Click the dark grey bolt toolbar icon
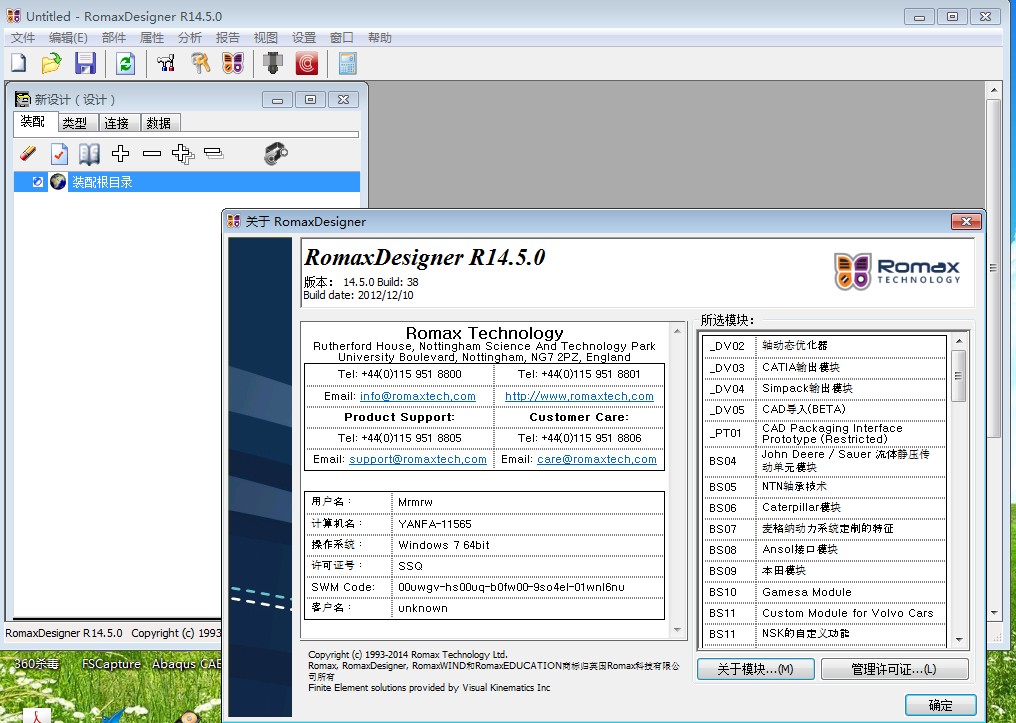 click(273, 63)
